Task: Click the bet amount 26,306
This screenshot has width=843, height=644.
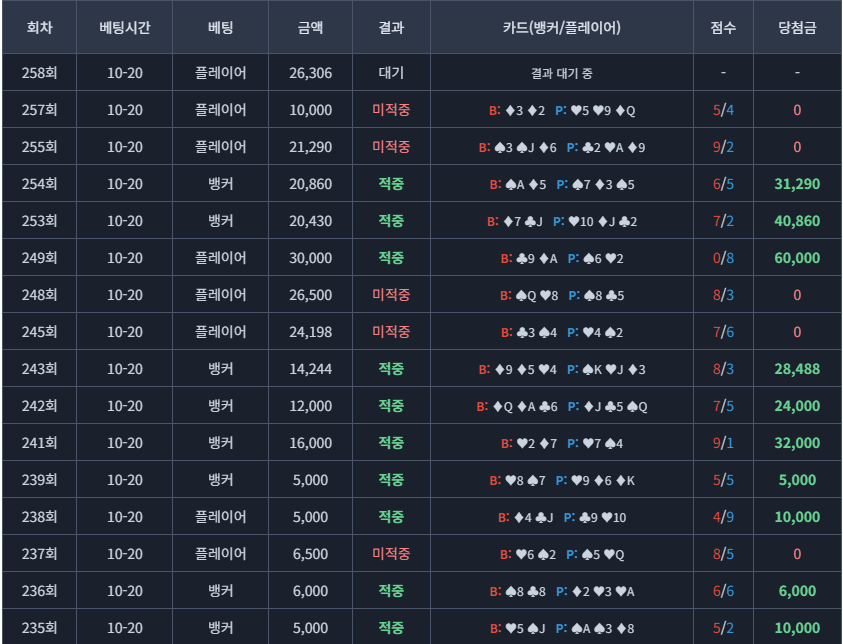Action: 310,73
